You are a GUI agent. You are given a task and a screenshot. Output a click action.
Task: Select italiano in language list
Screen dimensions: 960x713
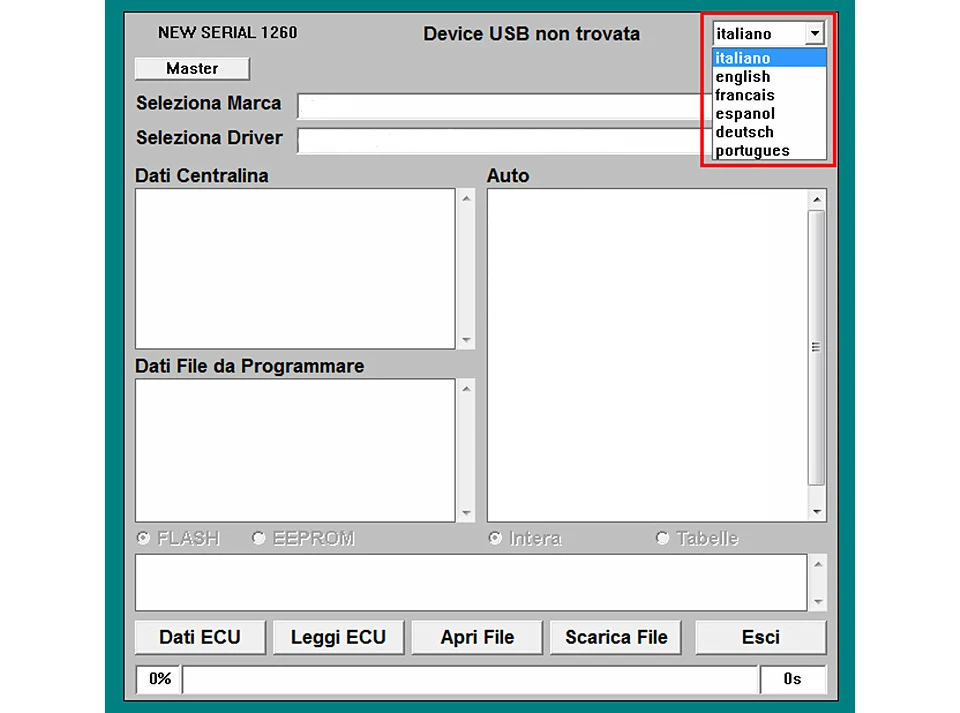(769, 58)
